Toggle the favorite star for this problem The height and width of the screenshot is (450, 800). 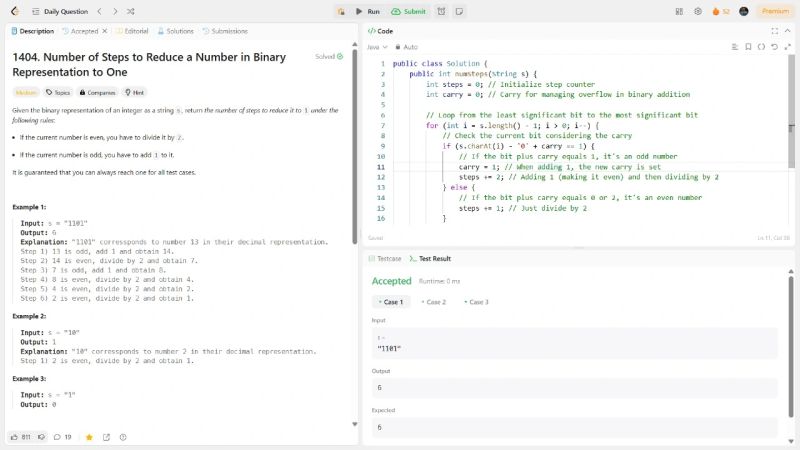point(89,437)
